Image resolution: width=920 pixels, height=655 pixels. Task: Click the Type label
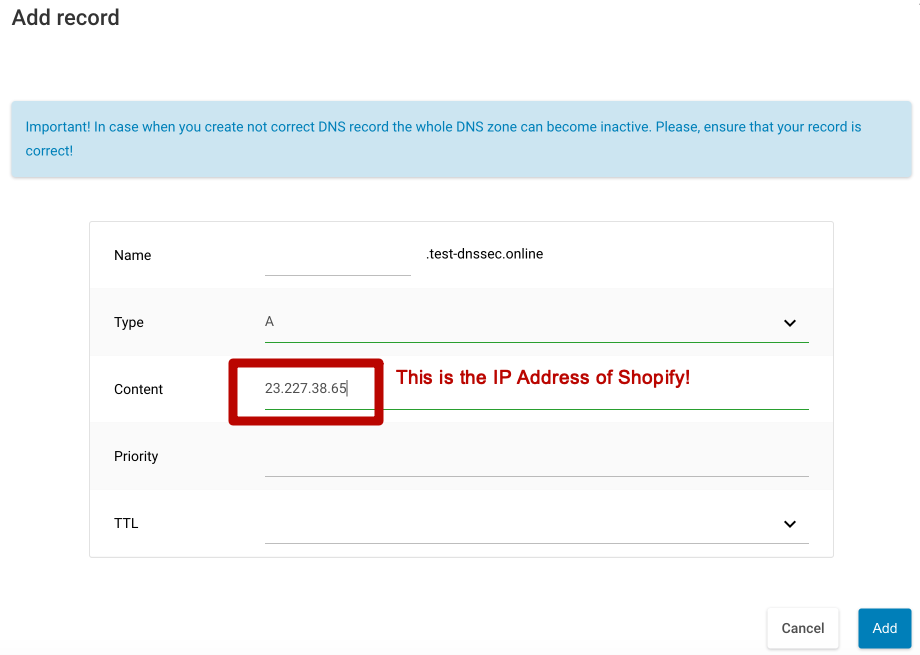click(x=128, y=322)
